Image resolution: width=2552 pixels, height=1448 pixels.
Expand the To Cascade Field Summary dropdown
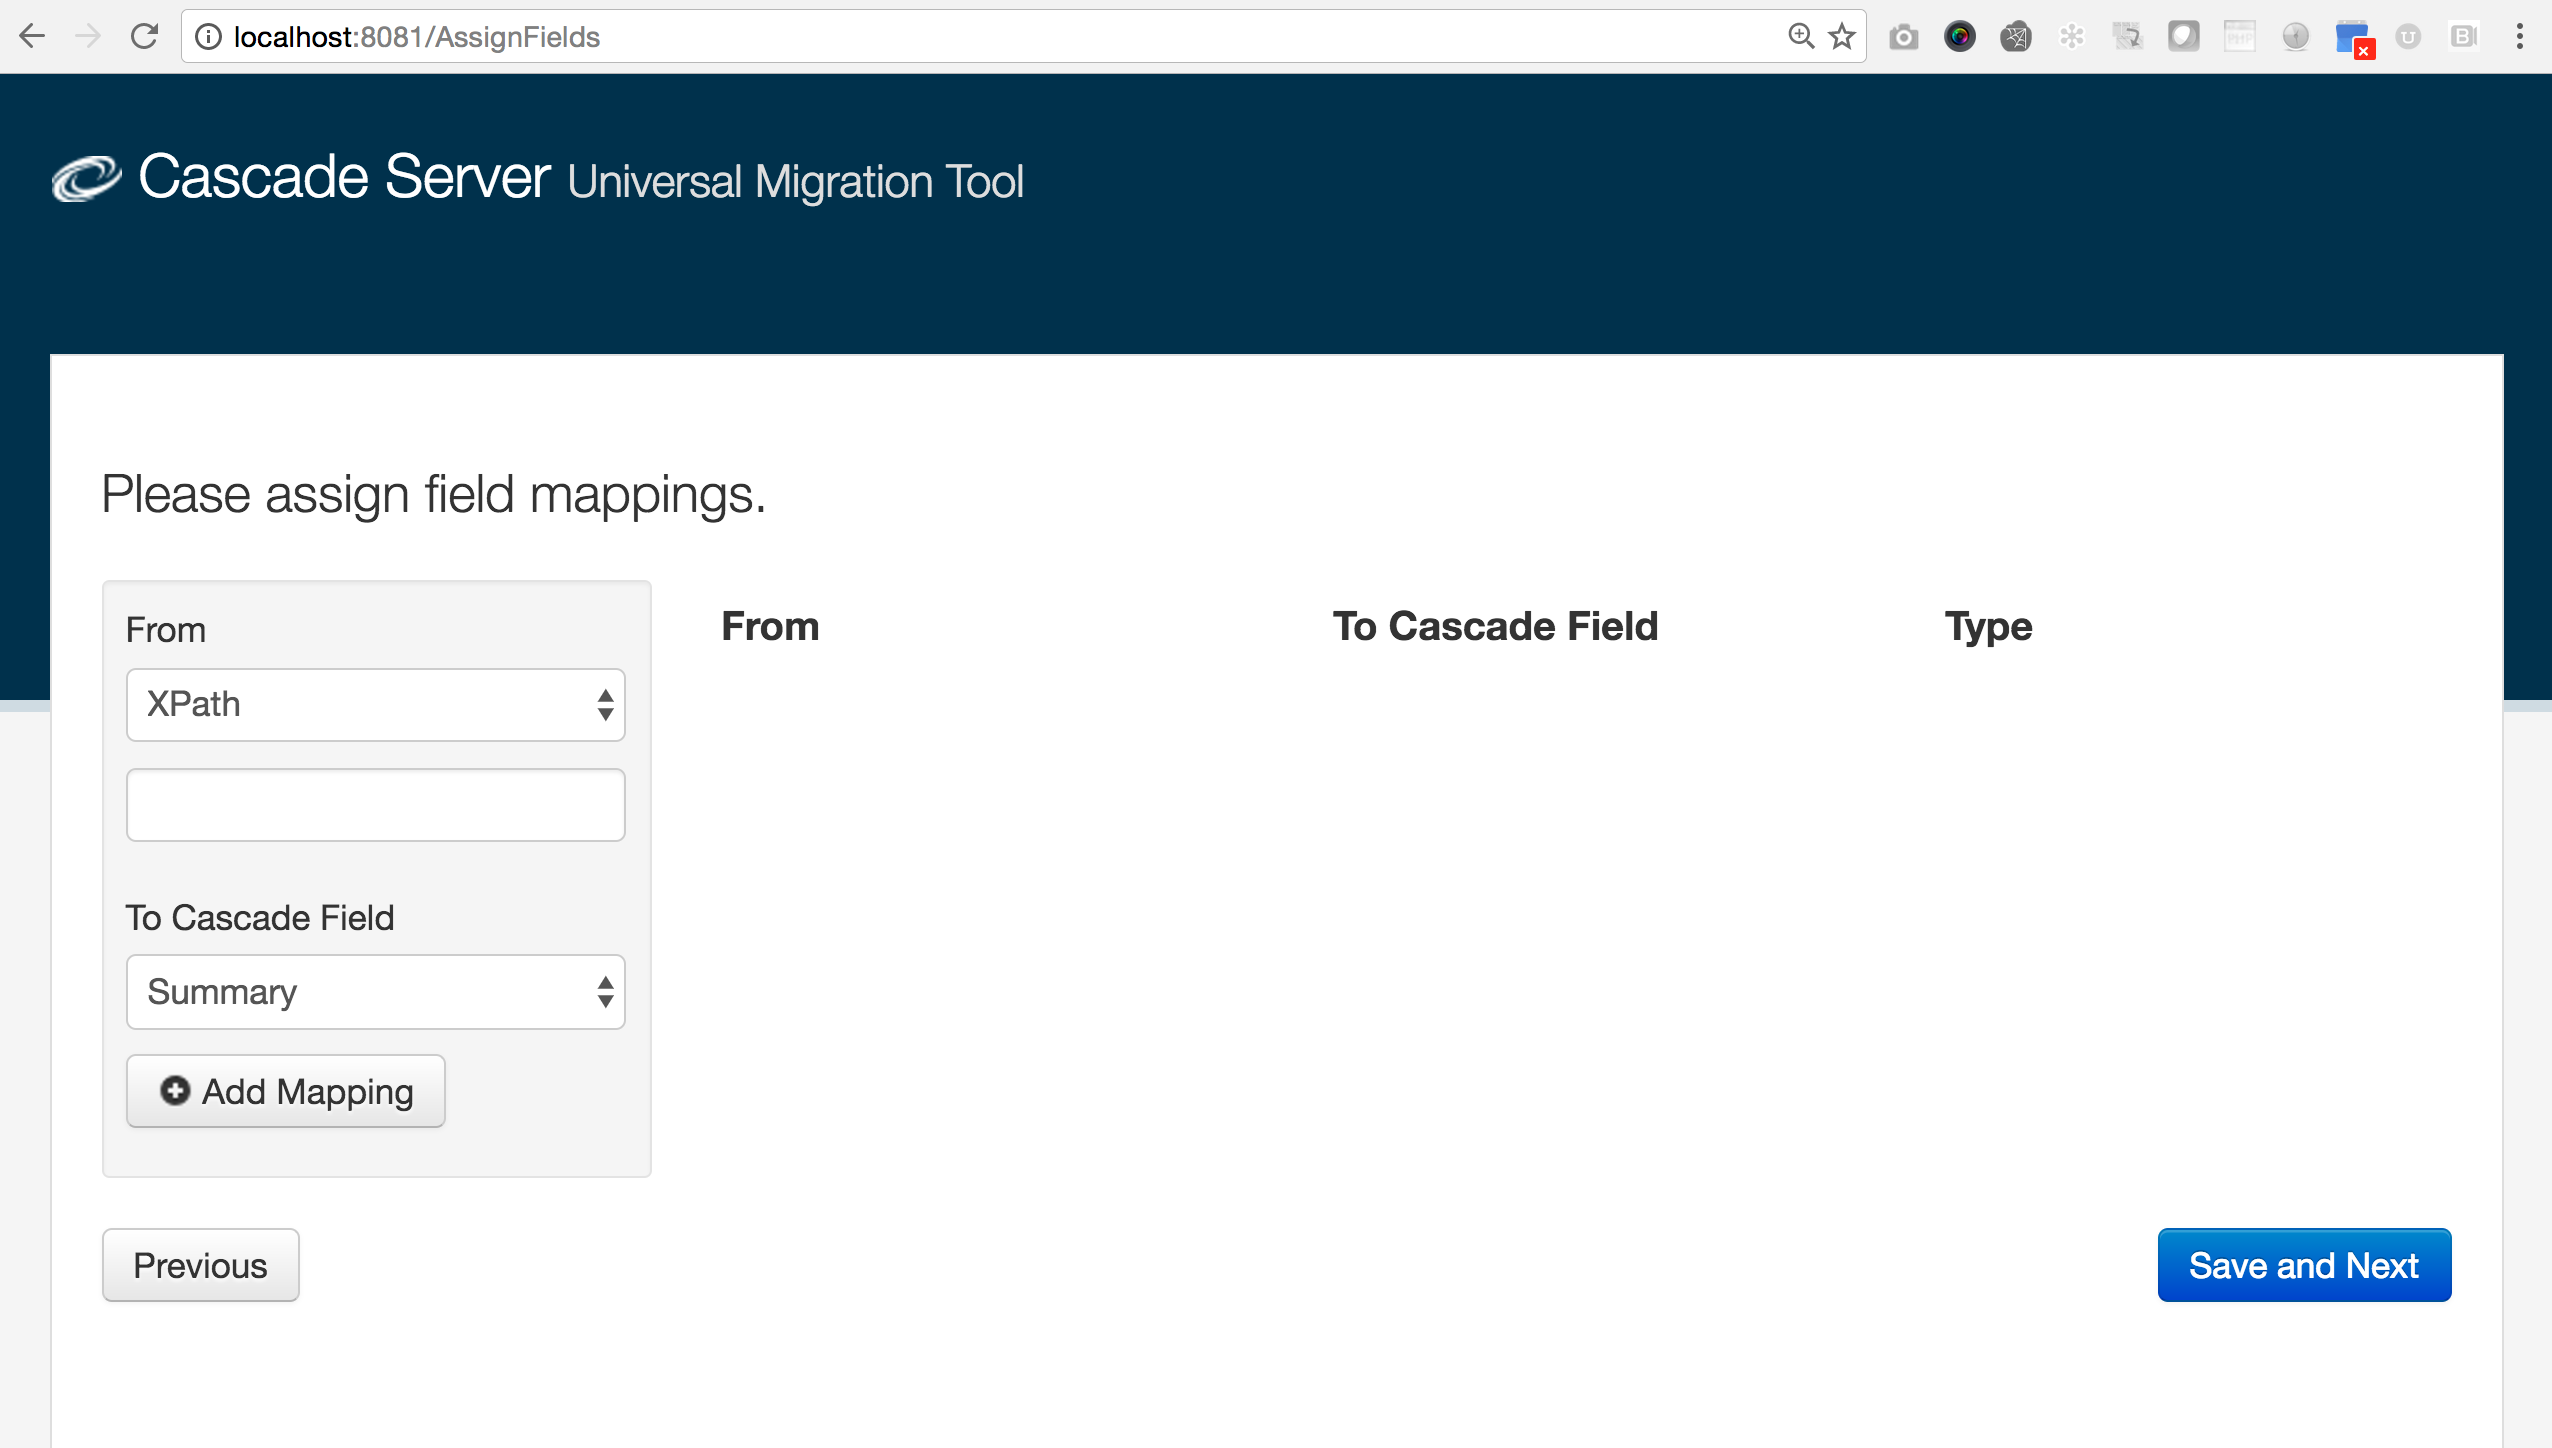point(373,990)
